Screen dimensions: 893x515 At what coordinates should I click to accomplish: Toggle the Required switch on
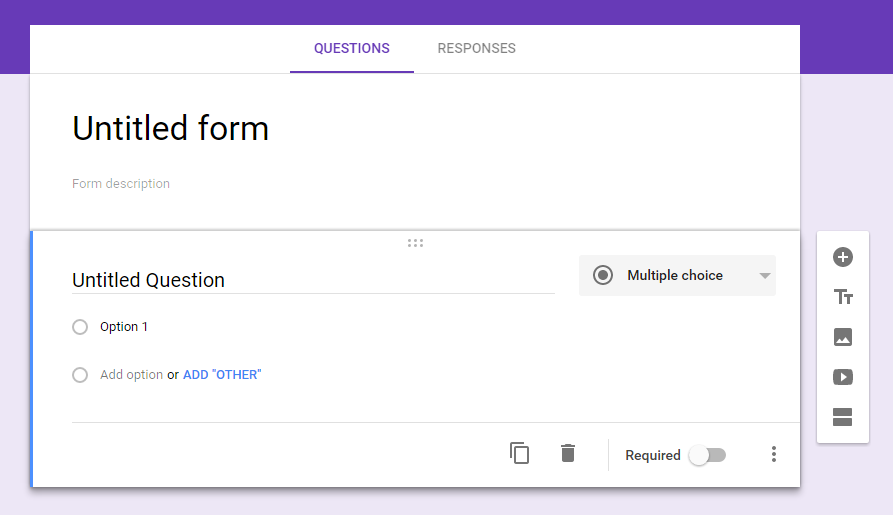(x=707, y=455)
